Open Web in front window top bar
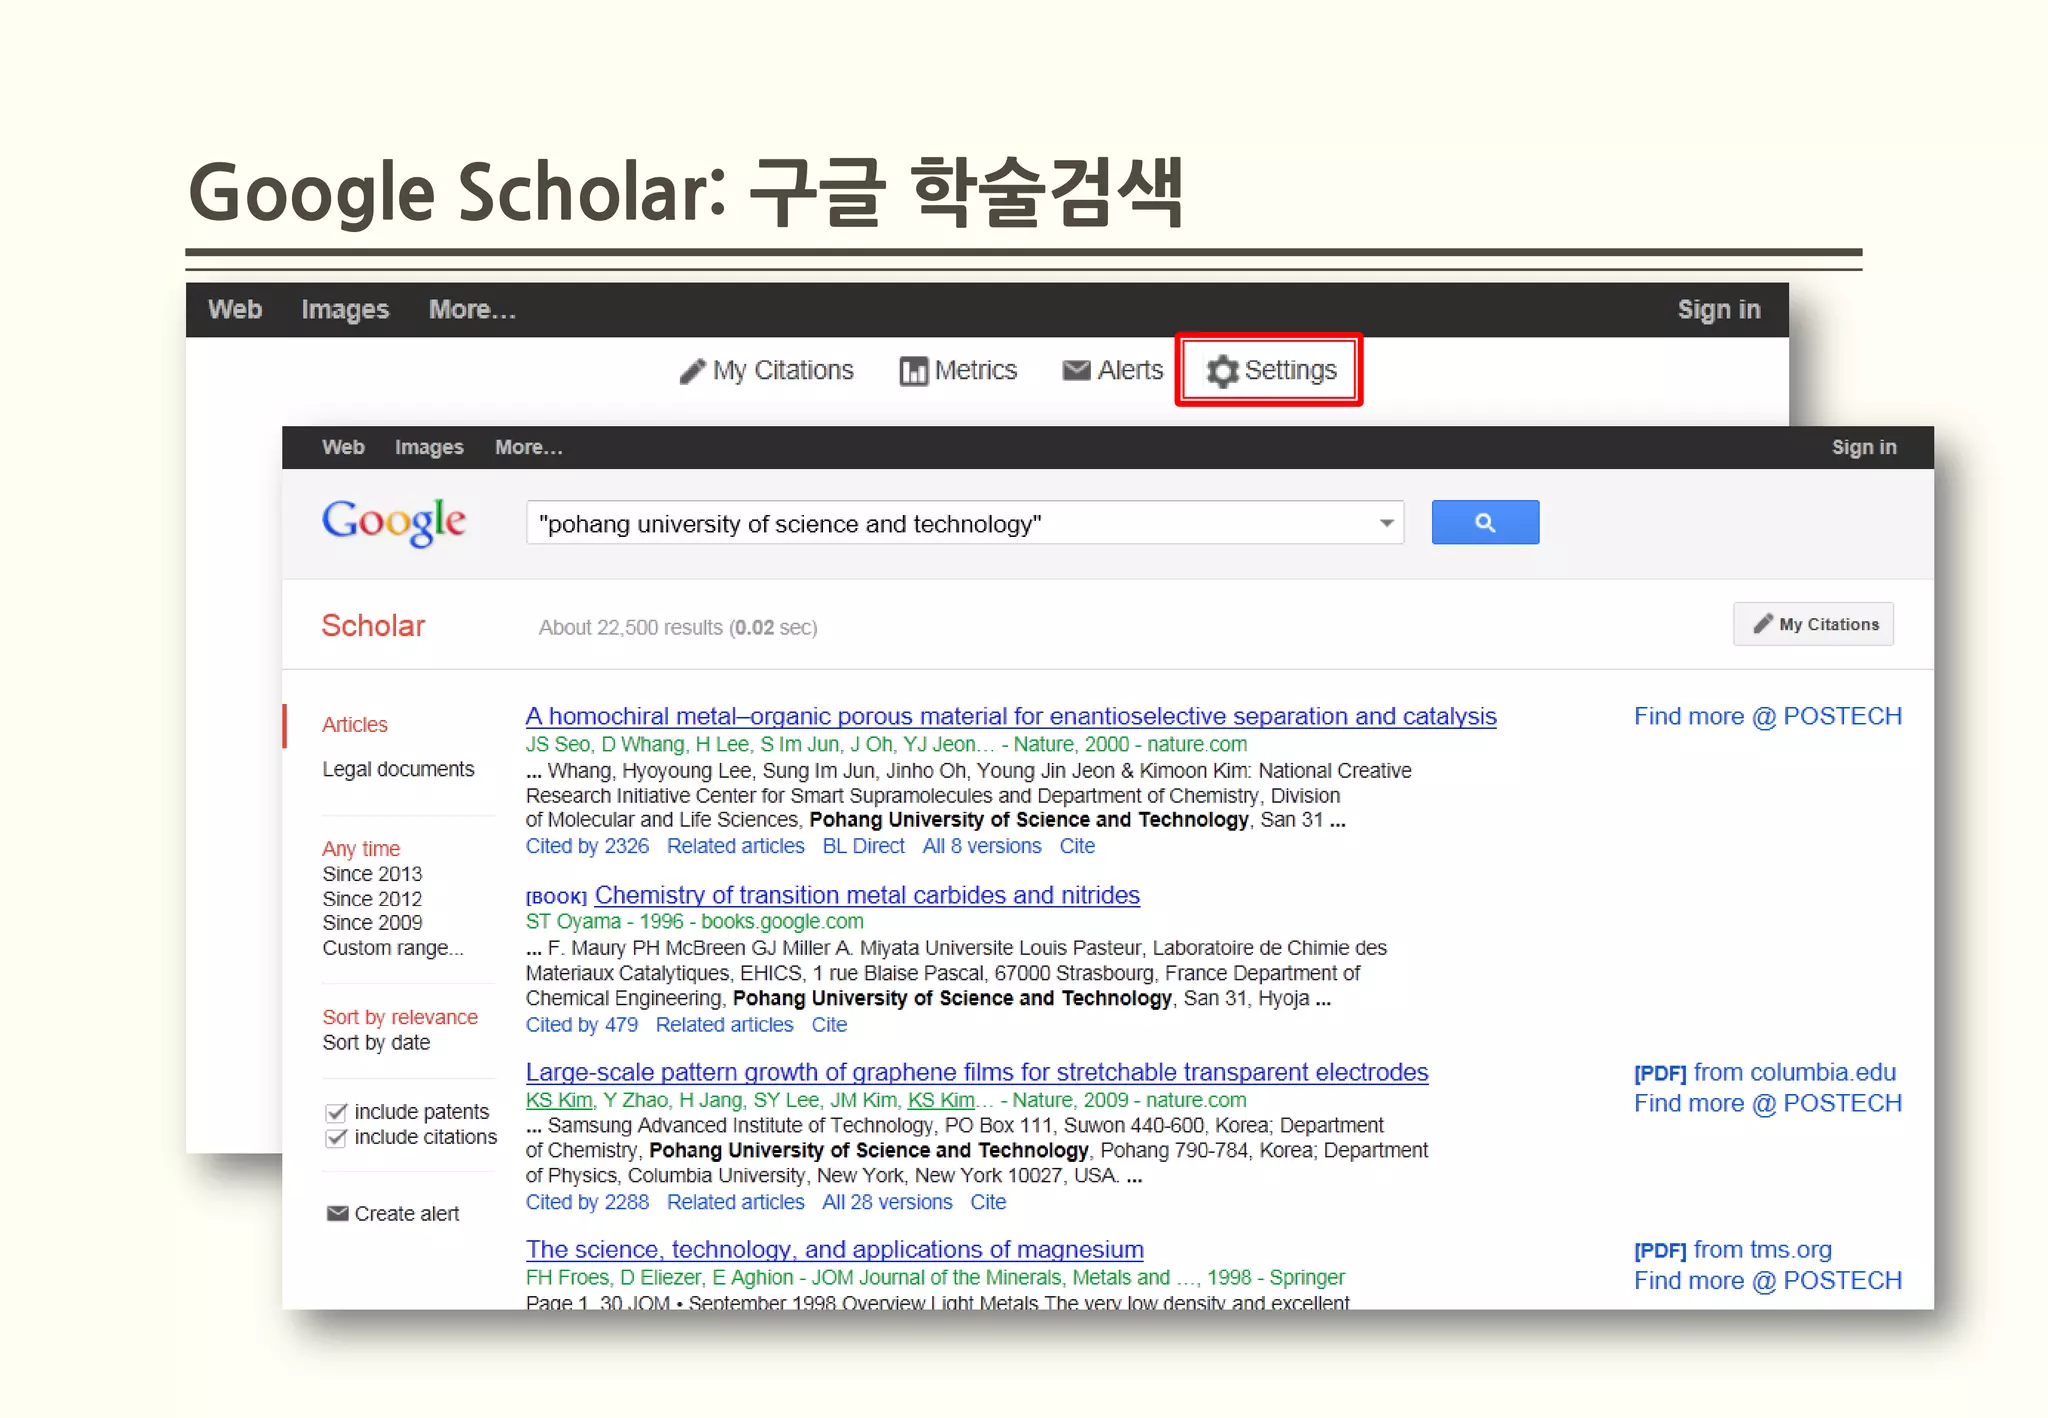 343,447
